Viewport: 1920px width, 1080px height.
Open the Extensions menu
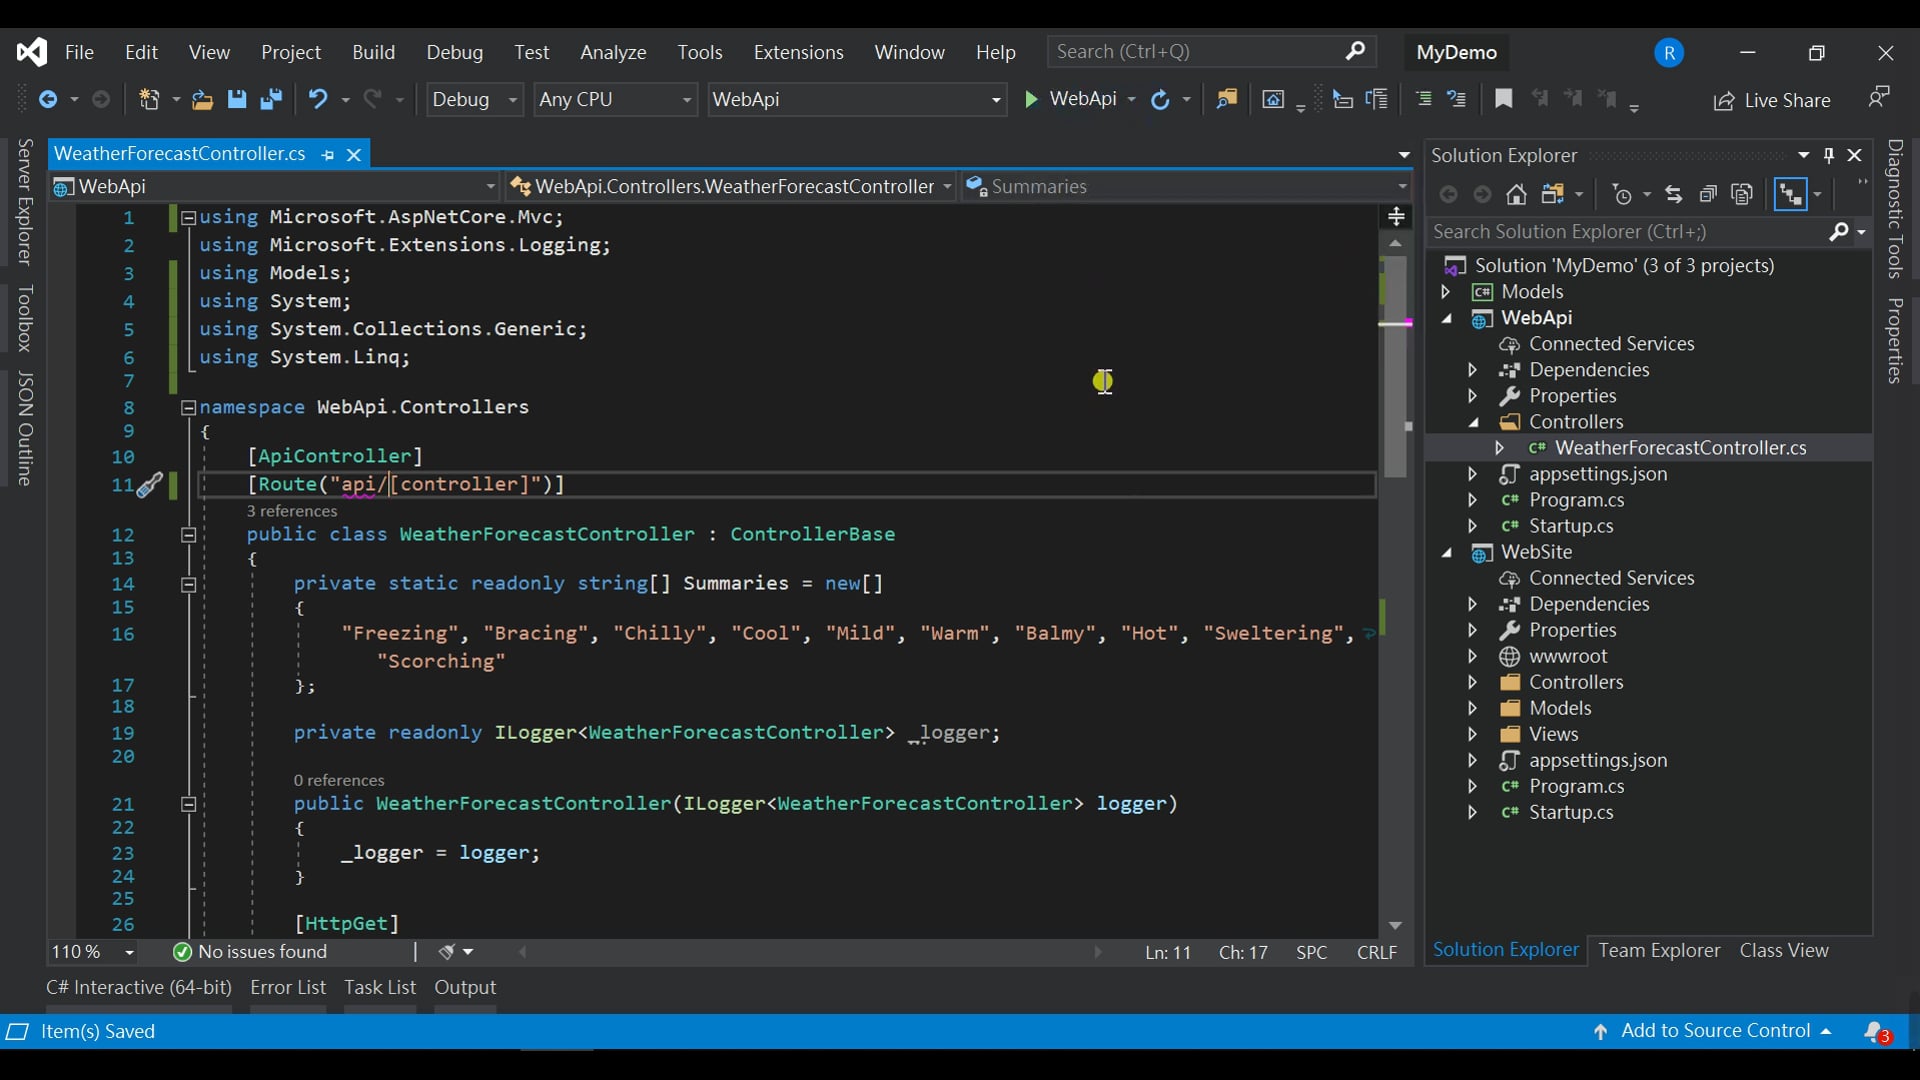click(x=798, y=52)
